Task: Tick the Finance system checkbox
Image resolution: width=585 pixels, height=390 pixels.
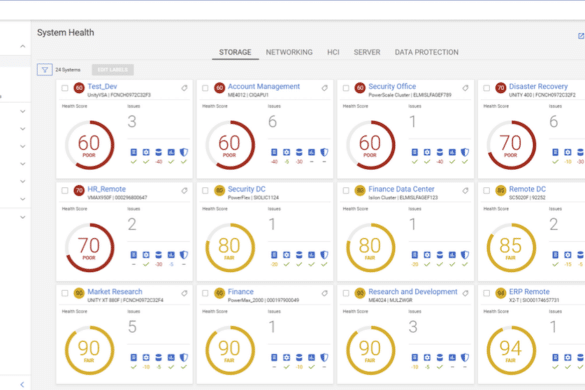Action: pyautogui.click(x=205, y=293)
